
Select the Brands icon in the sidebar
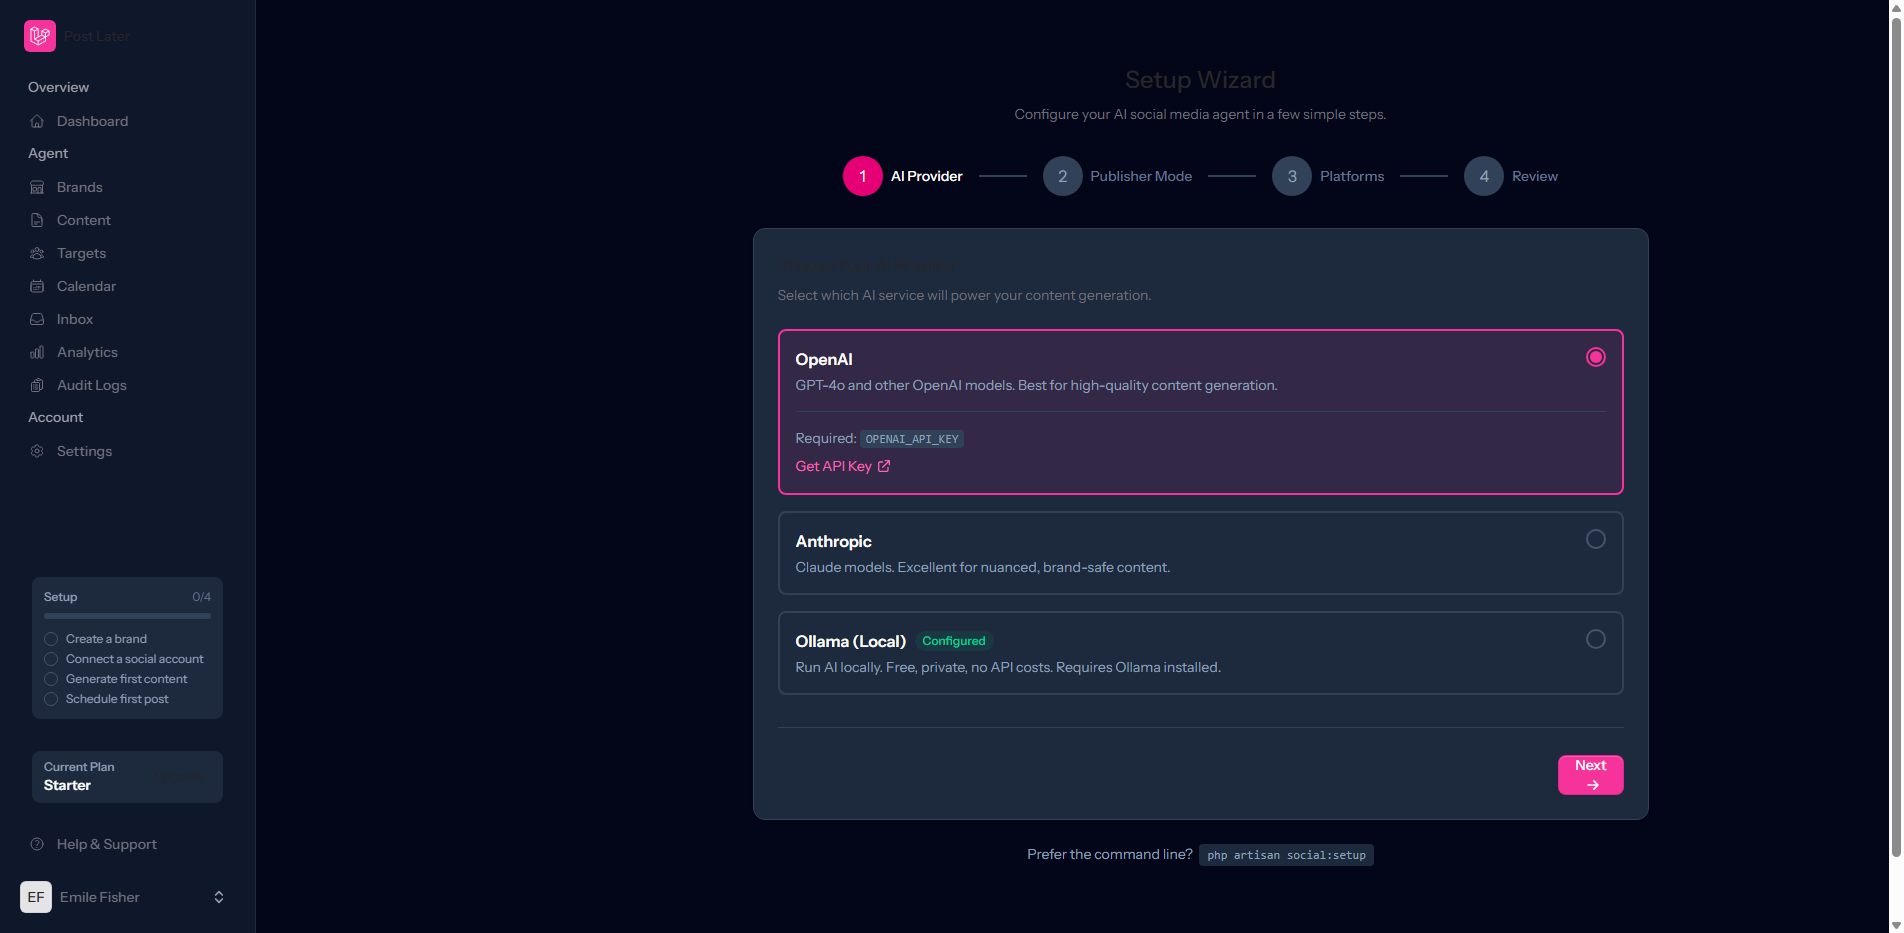point(36,187)
